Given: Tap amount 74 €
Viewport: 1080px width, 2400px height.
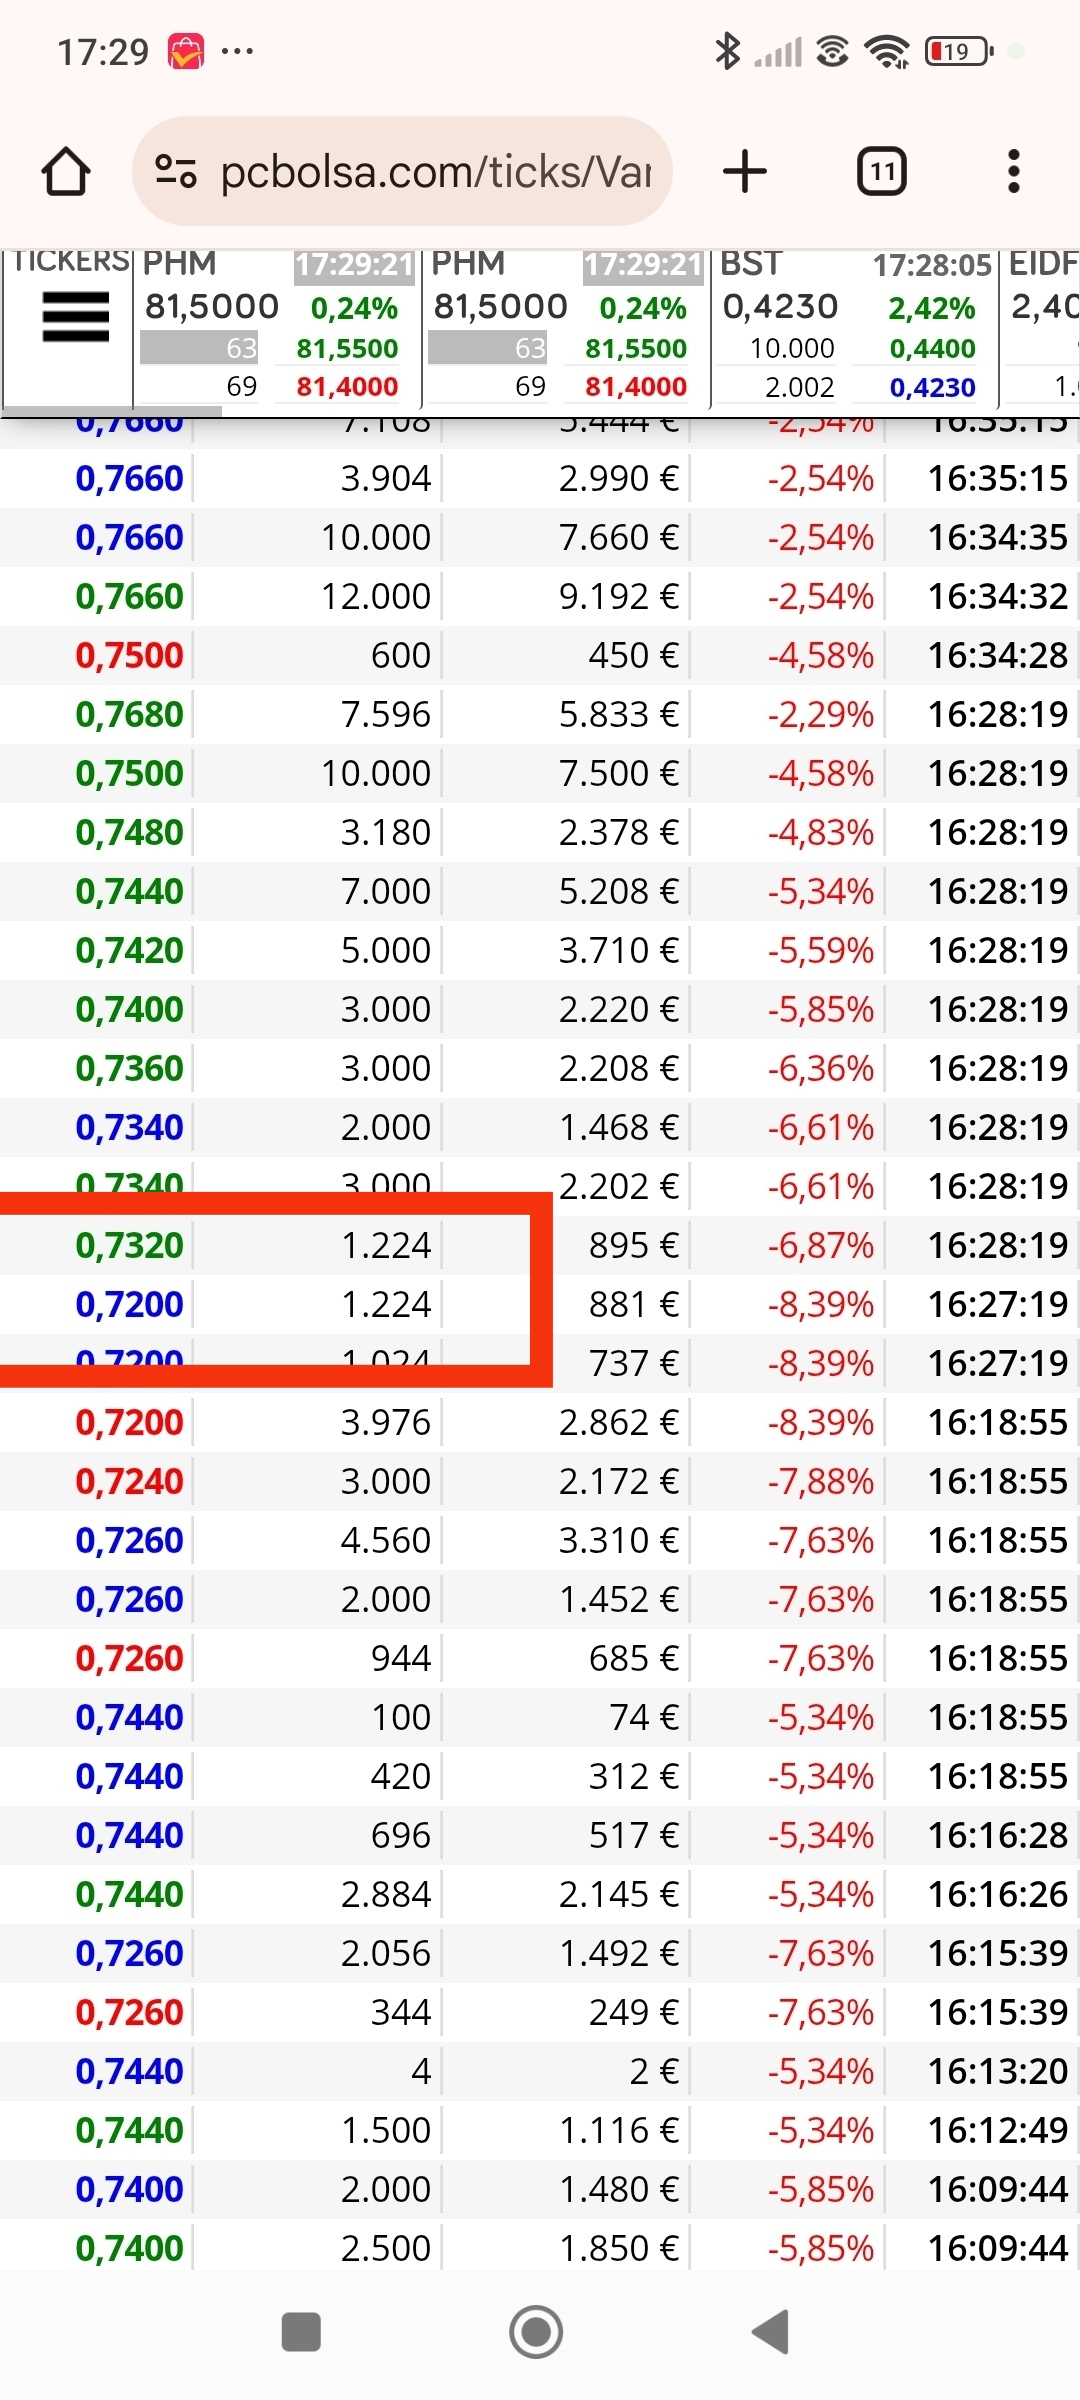Looking at the screenshot, I should (644, 1718).
